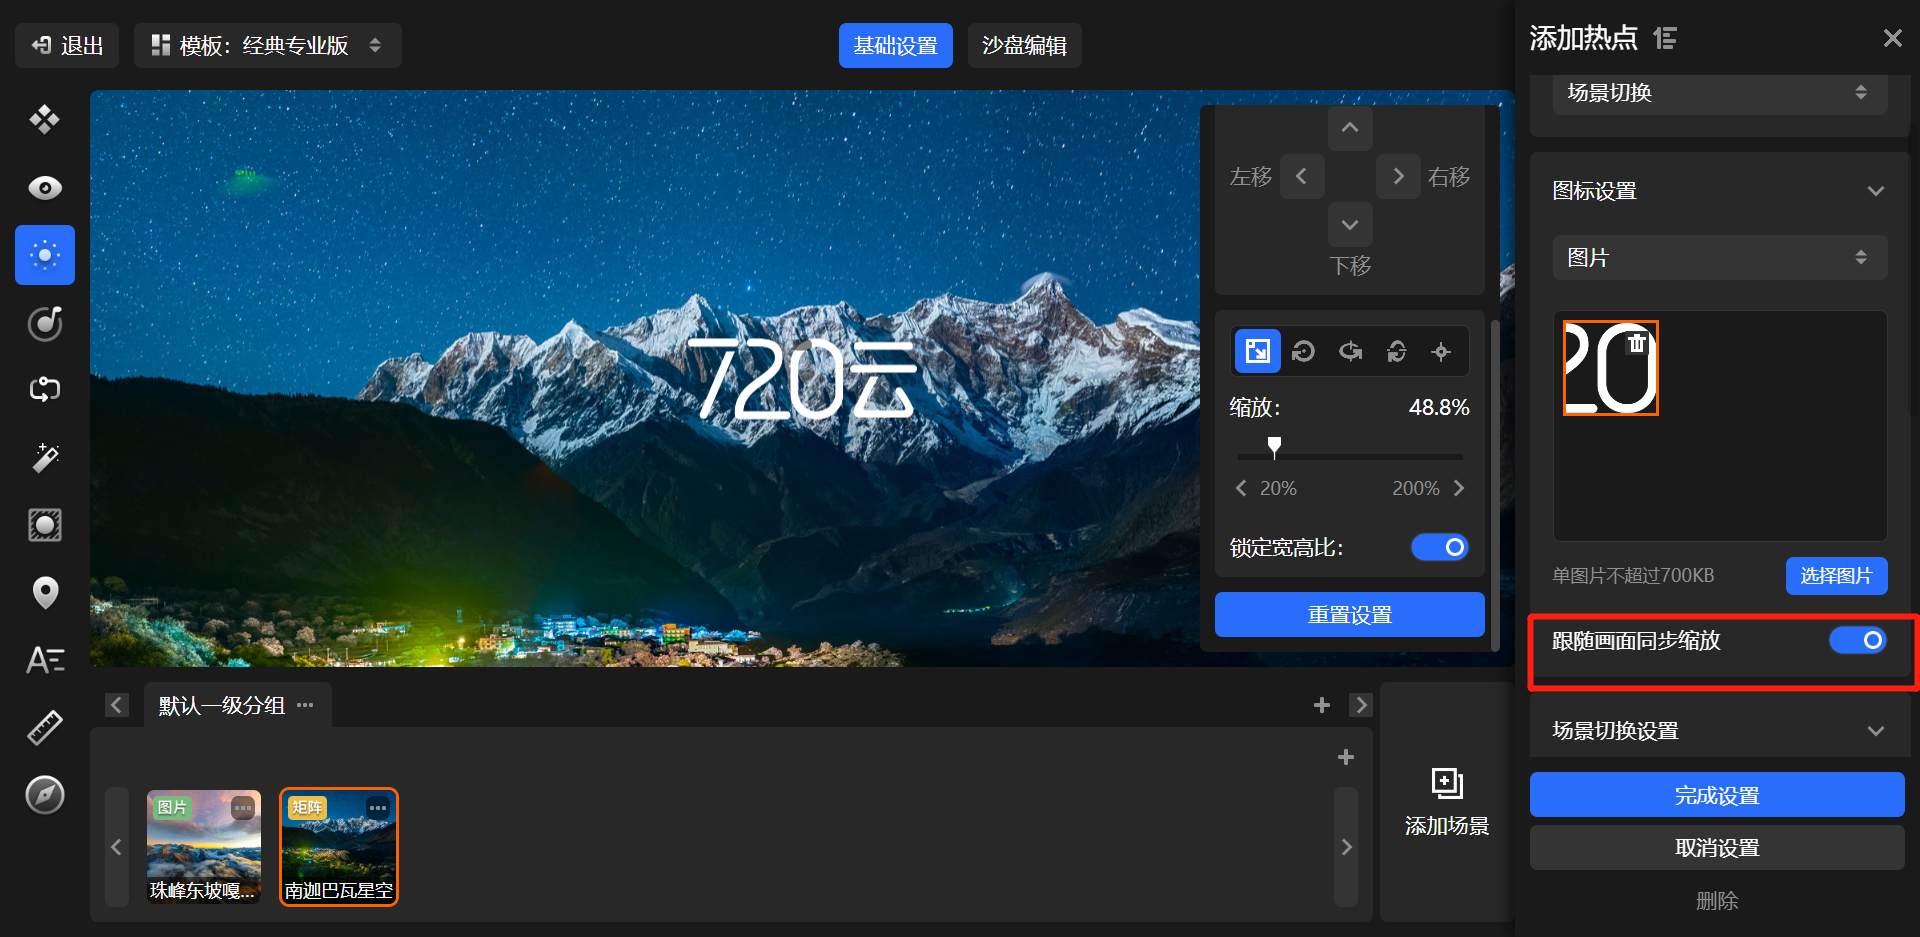This screenshot has height=937, width=1920.
Task: Open the 场景切换 dropdown
Action: [x=1719, y=93]
